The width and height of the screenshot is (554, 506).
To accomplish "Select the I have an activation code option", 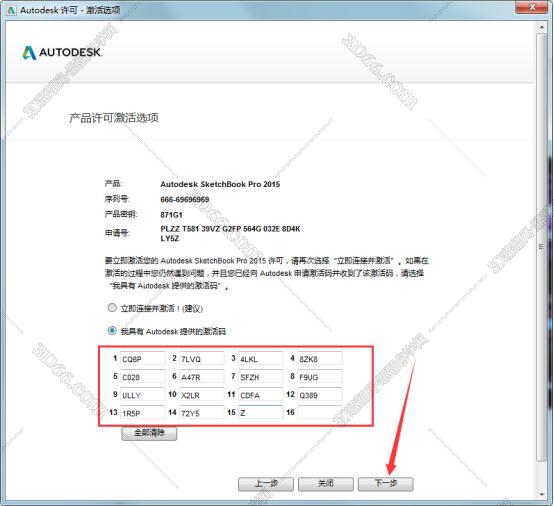I will 112,331.
